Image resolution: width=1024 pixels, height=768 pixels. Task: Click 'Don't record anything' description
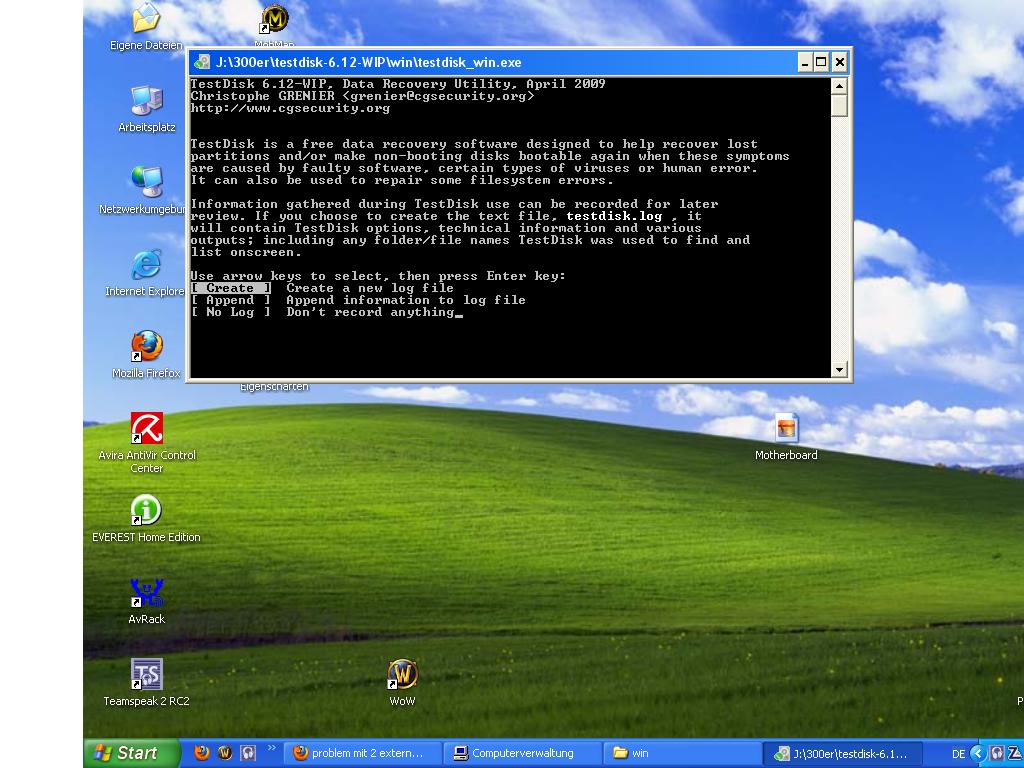(370, 312)
